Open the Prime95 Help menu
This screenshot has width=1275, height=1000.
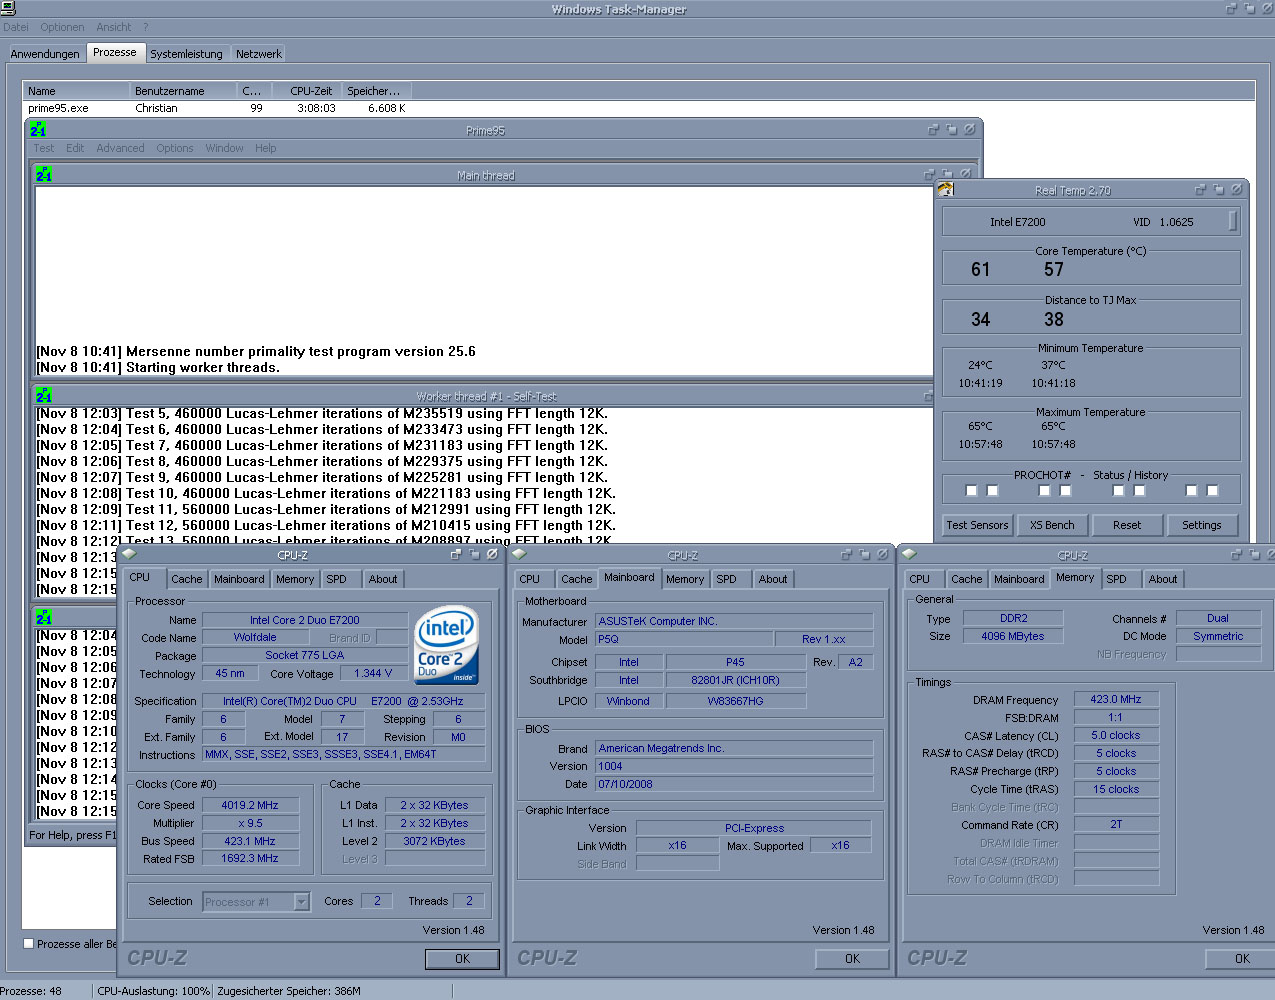coord(265,148)
